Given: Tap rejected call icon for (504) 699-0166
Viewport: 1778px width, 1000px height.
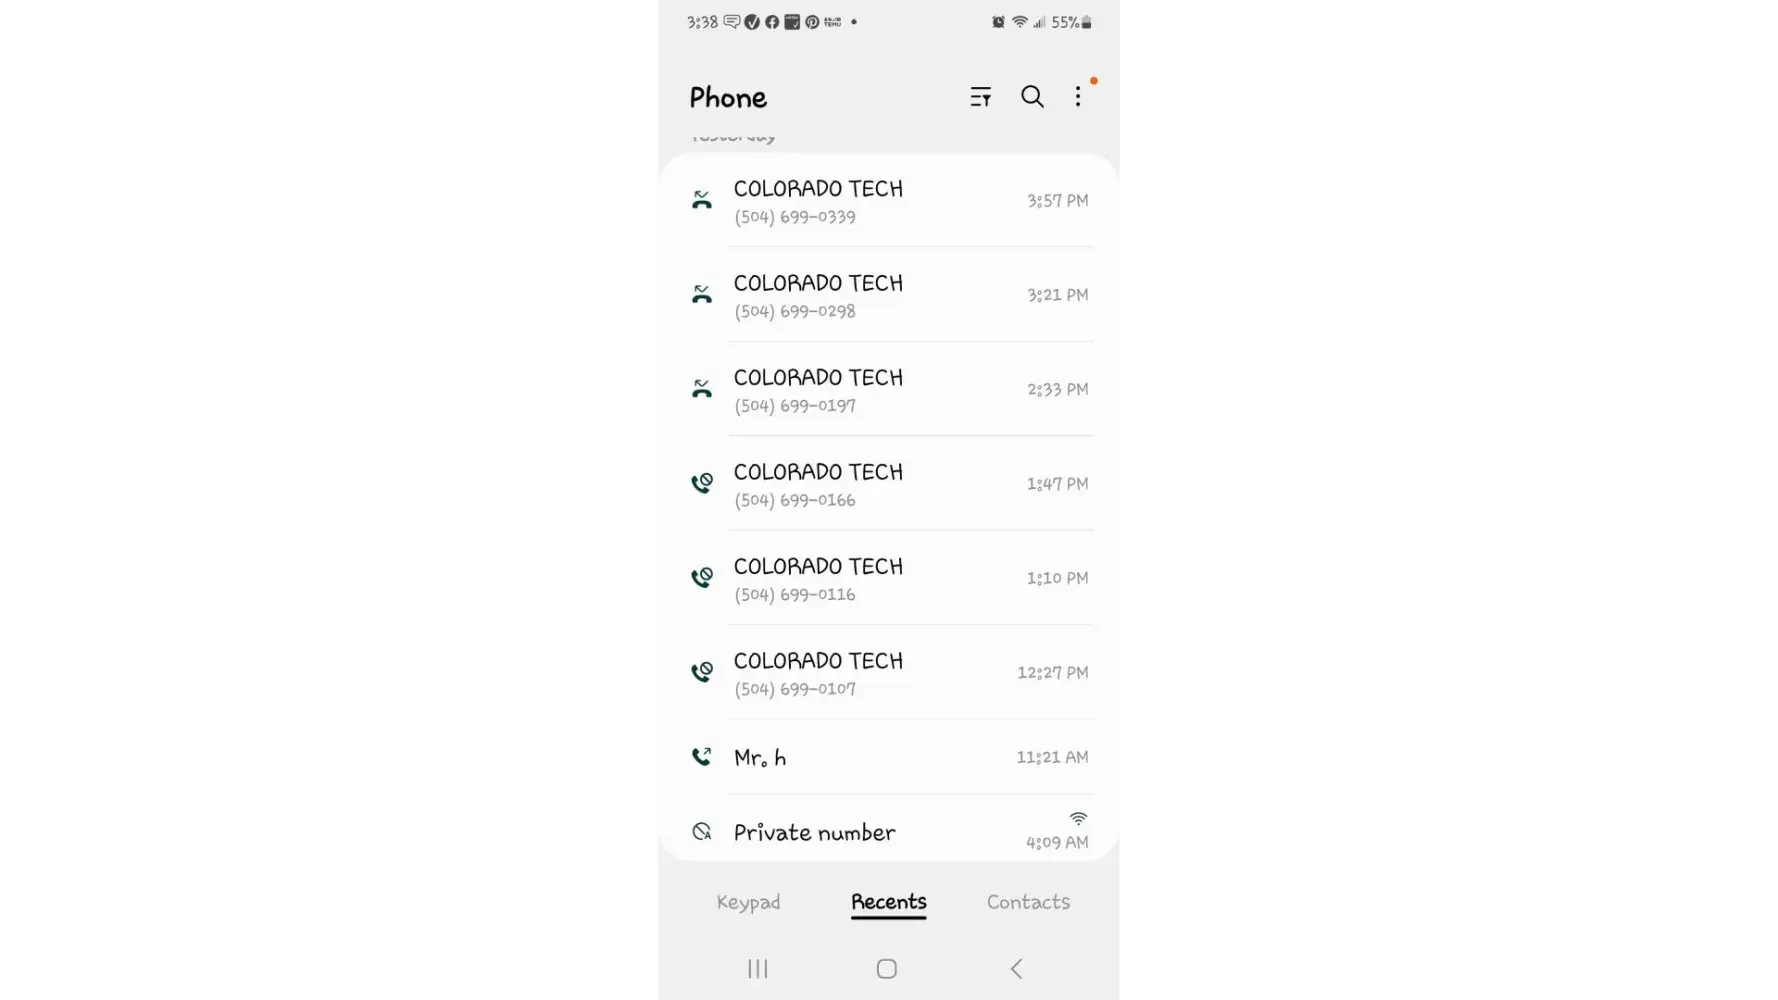Looking at the screenshot, I should click(702, 484).
